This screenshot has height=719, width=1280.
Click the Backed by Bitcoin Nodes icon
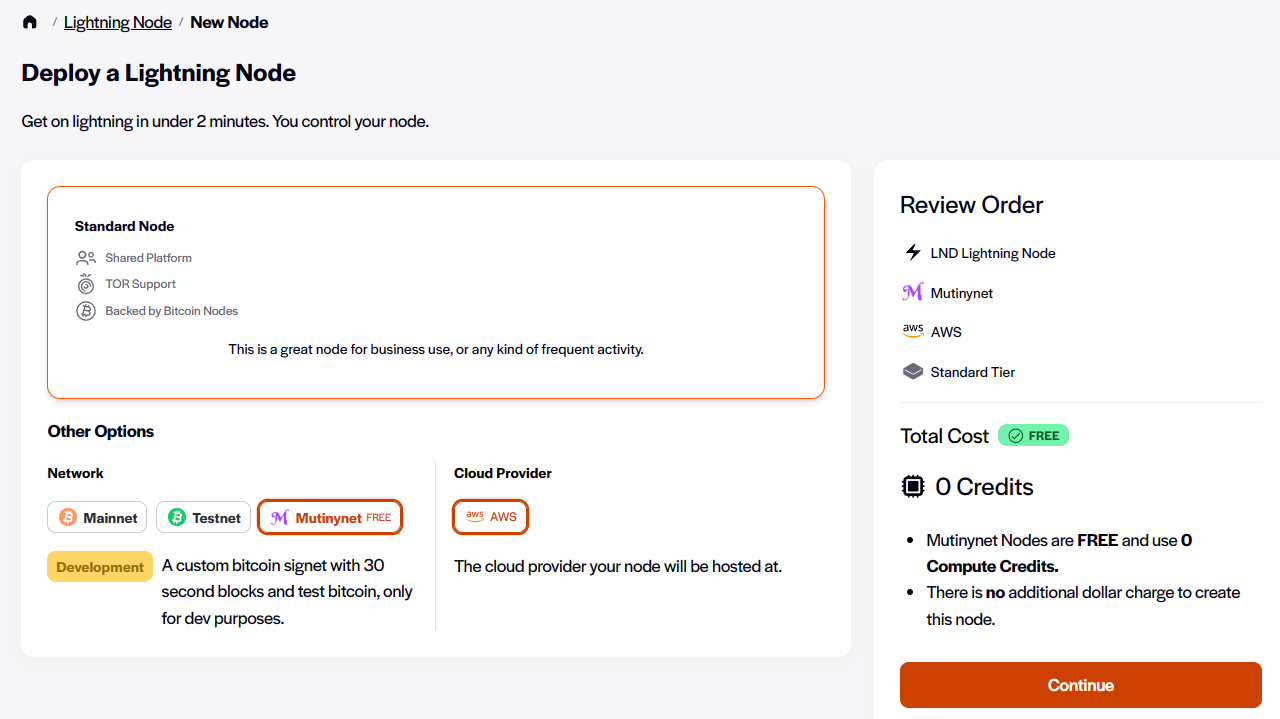click(x=85, y=310)
